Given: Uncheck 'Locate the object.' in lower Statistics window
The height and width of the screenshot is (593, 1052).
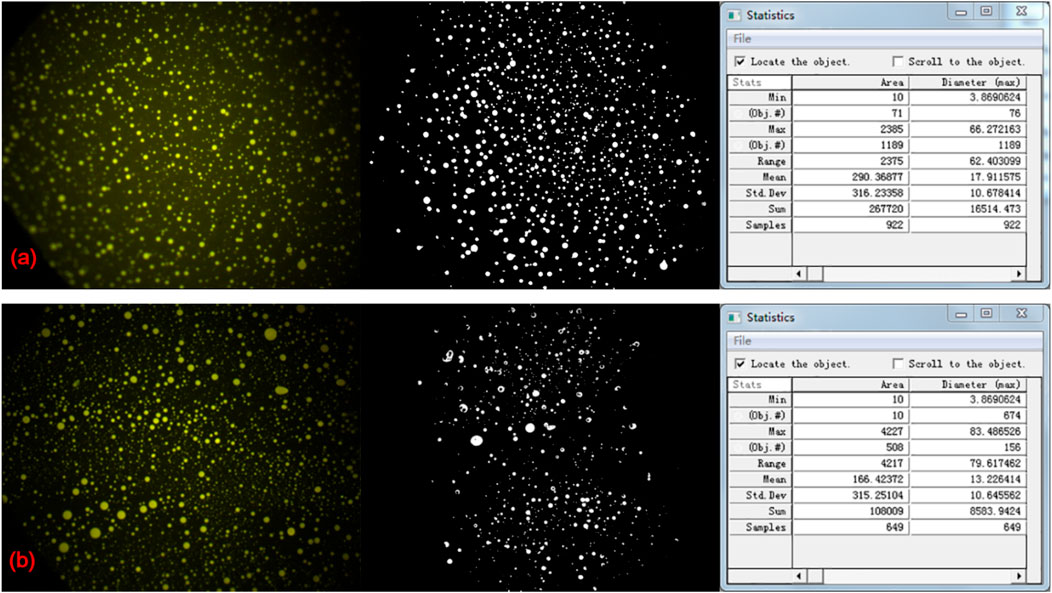Looking at the screenshot, I should coord(739,364).
